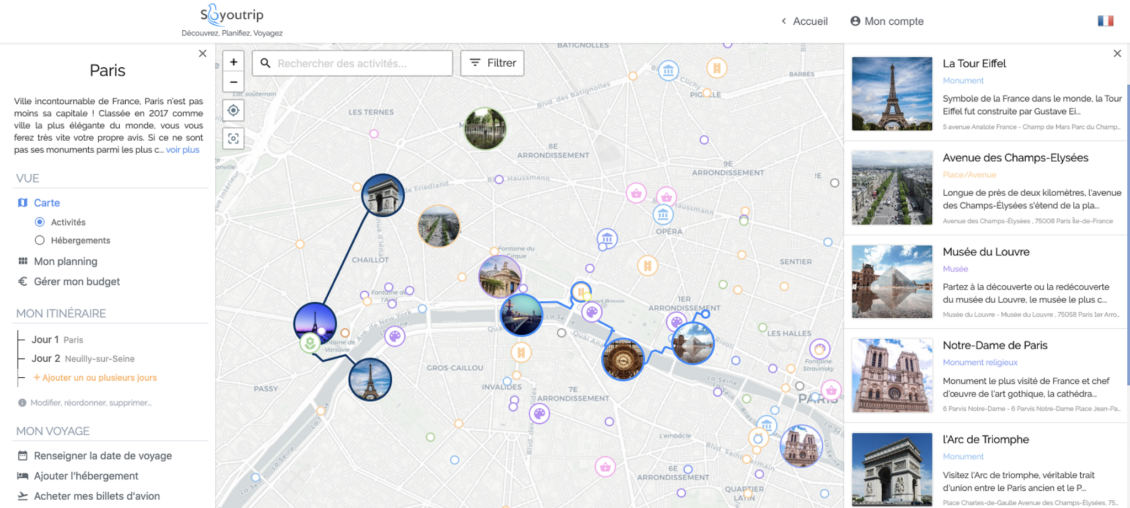Select the Activités radio button
The image size is (1130, 508).
[x=40, y=222]
